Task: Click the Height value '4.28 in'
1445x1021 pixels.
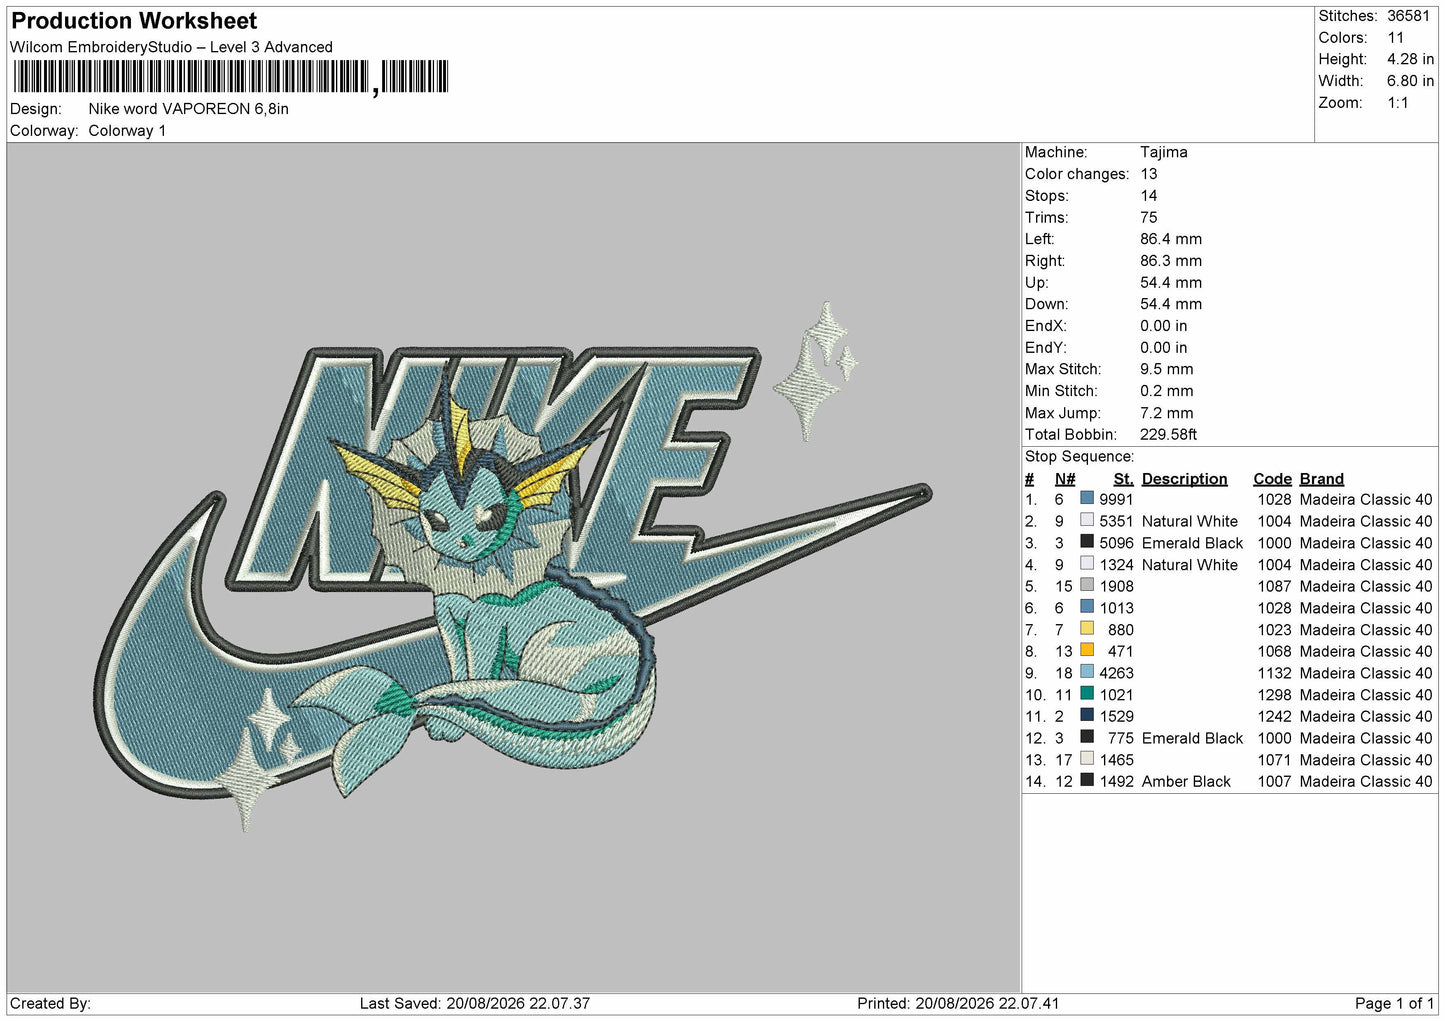Action: pos(1410,59)
